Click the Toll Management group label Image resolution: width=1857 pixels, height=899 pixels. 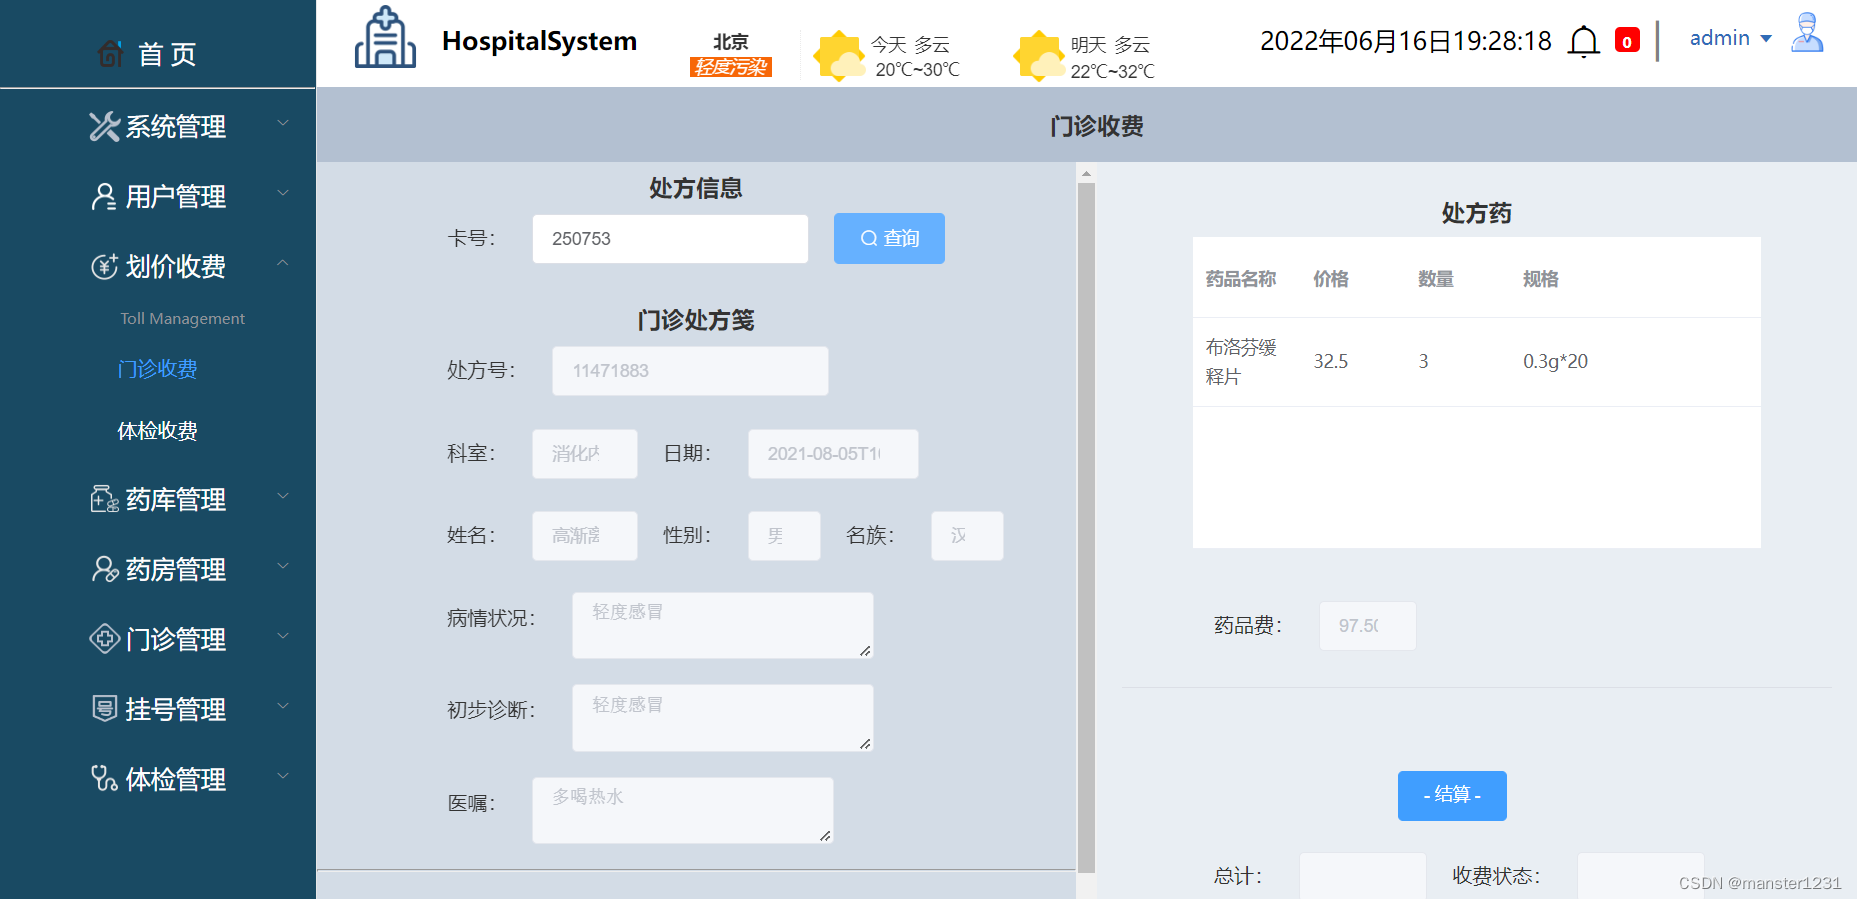point(182,319)
